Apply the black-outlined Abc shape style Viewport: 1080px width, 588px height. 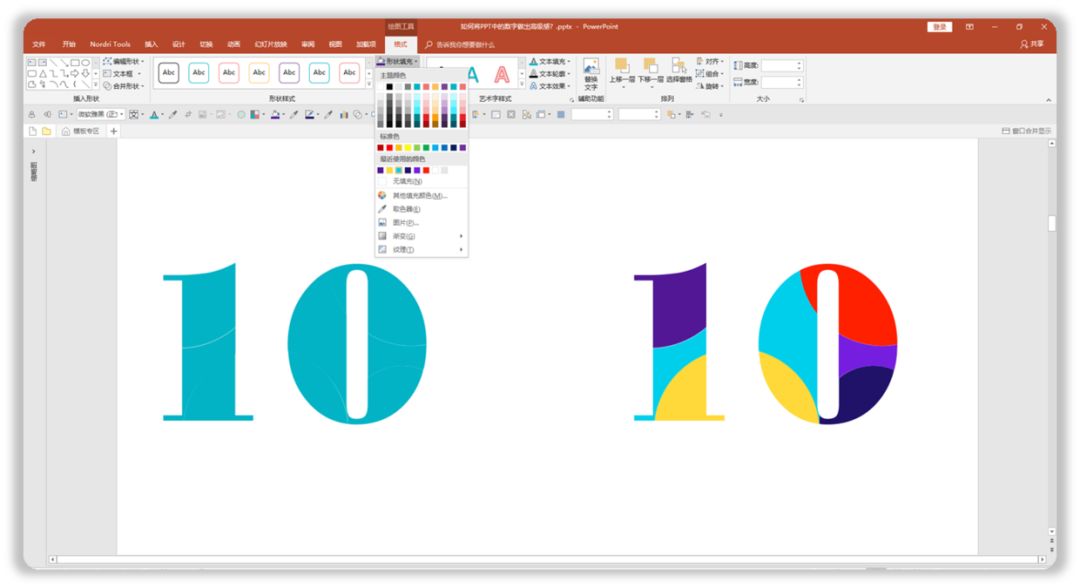point(169,72)
